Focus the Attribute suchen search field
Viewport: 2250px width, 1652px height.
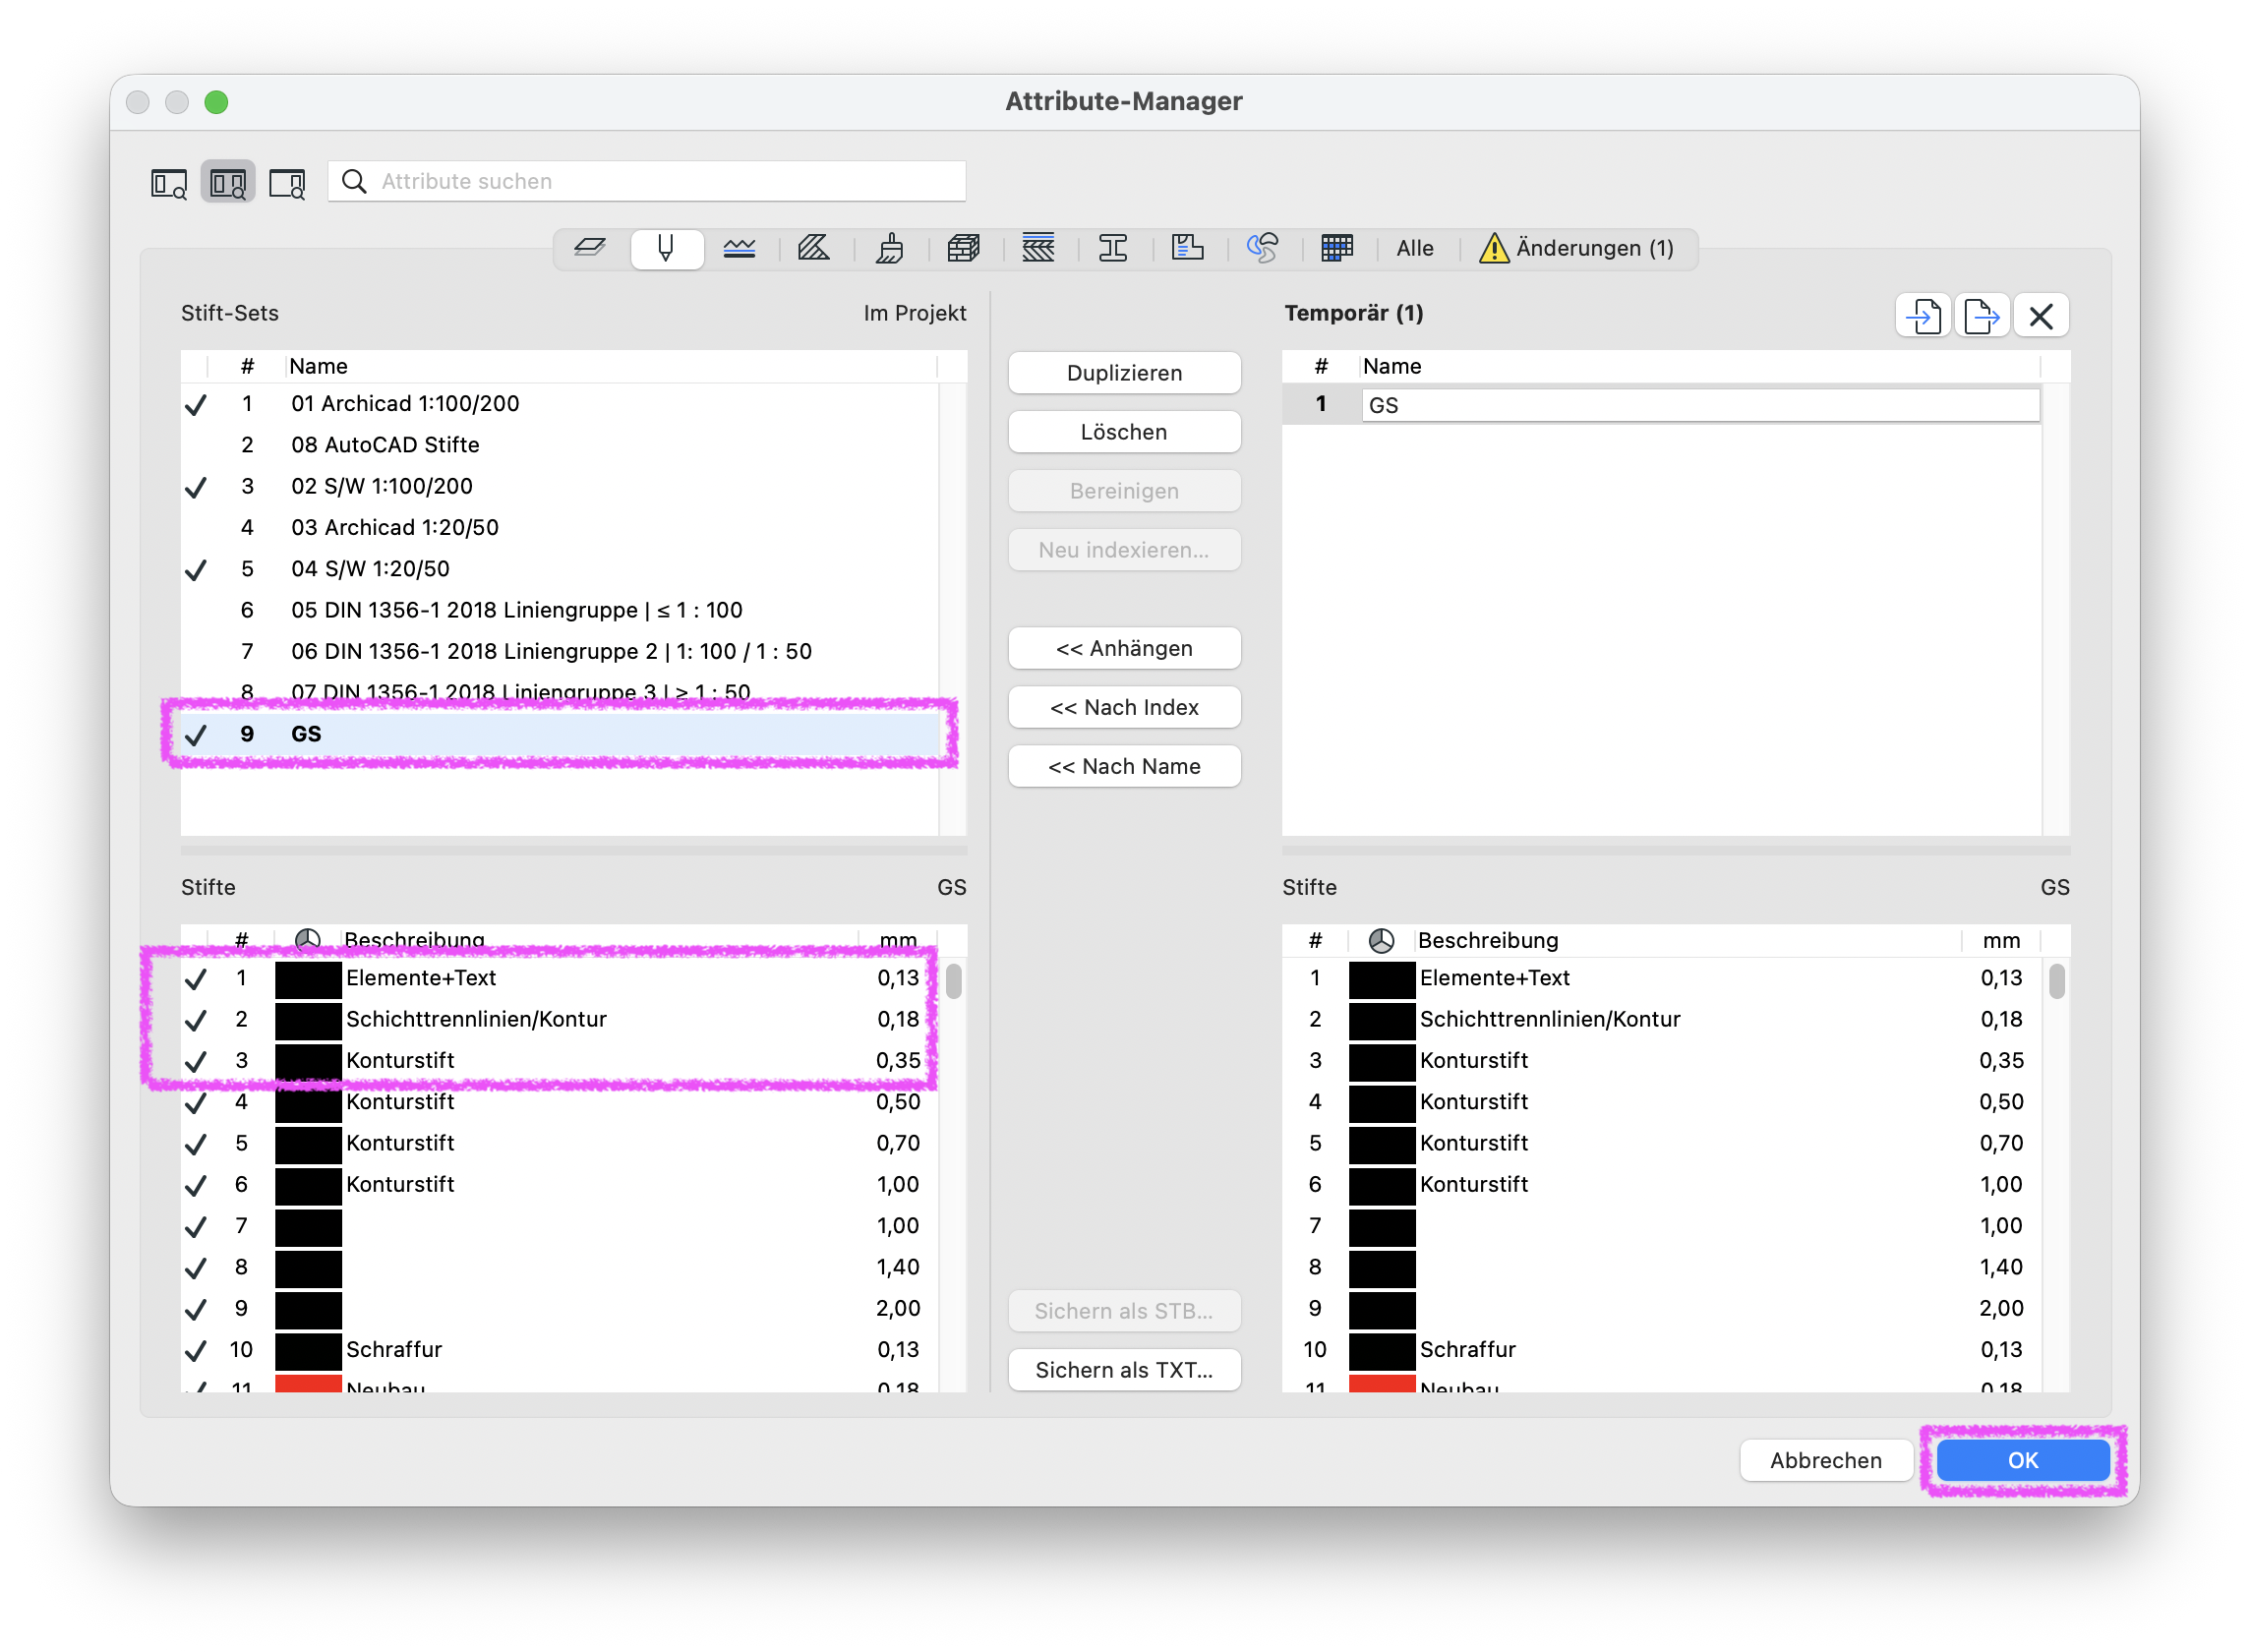(x=647, y=181)
